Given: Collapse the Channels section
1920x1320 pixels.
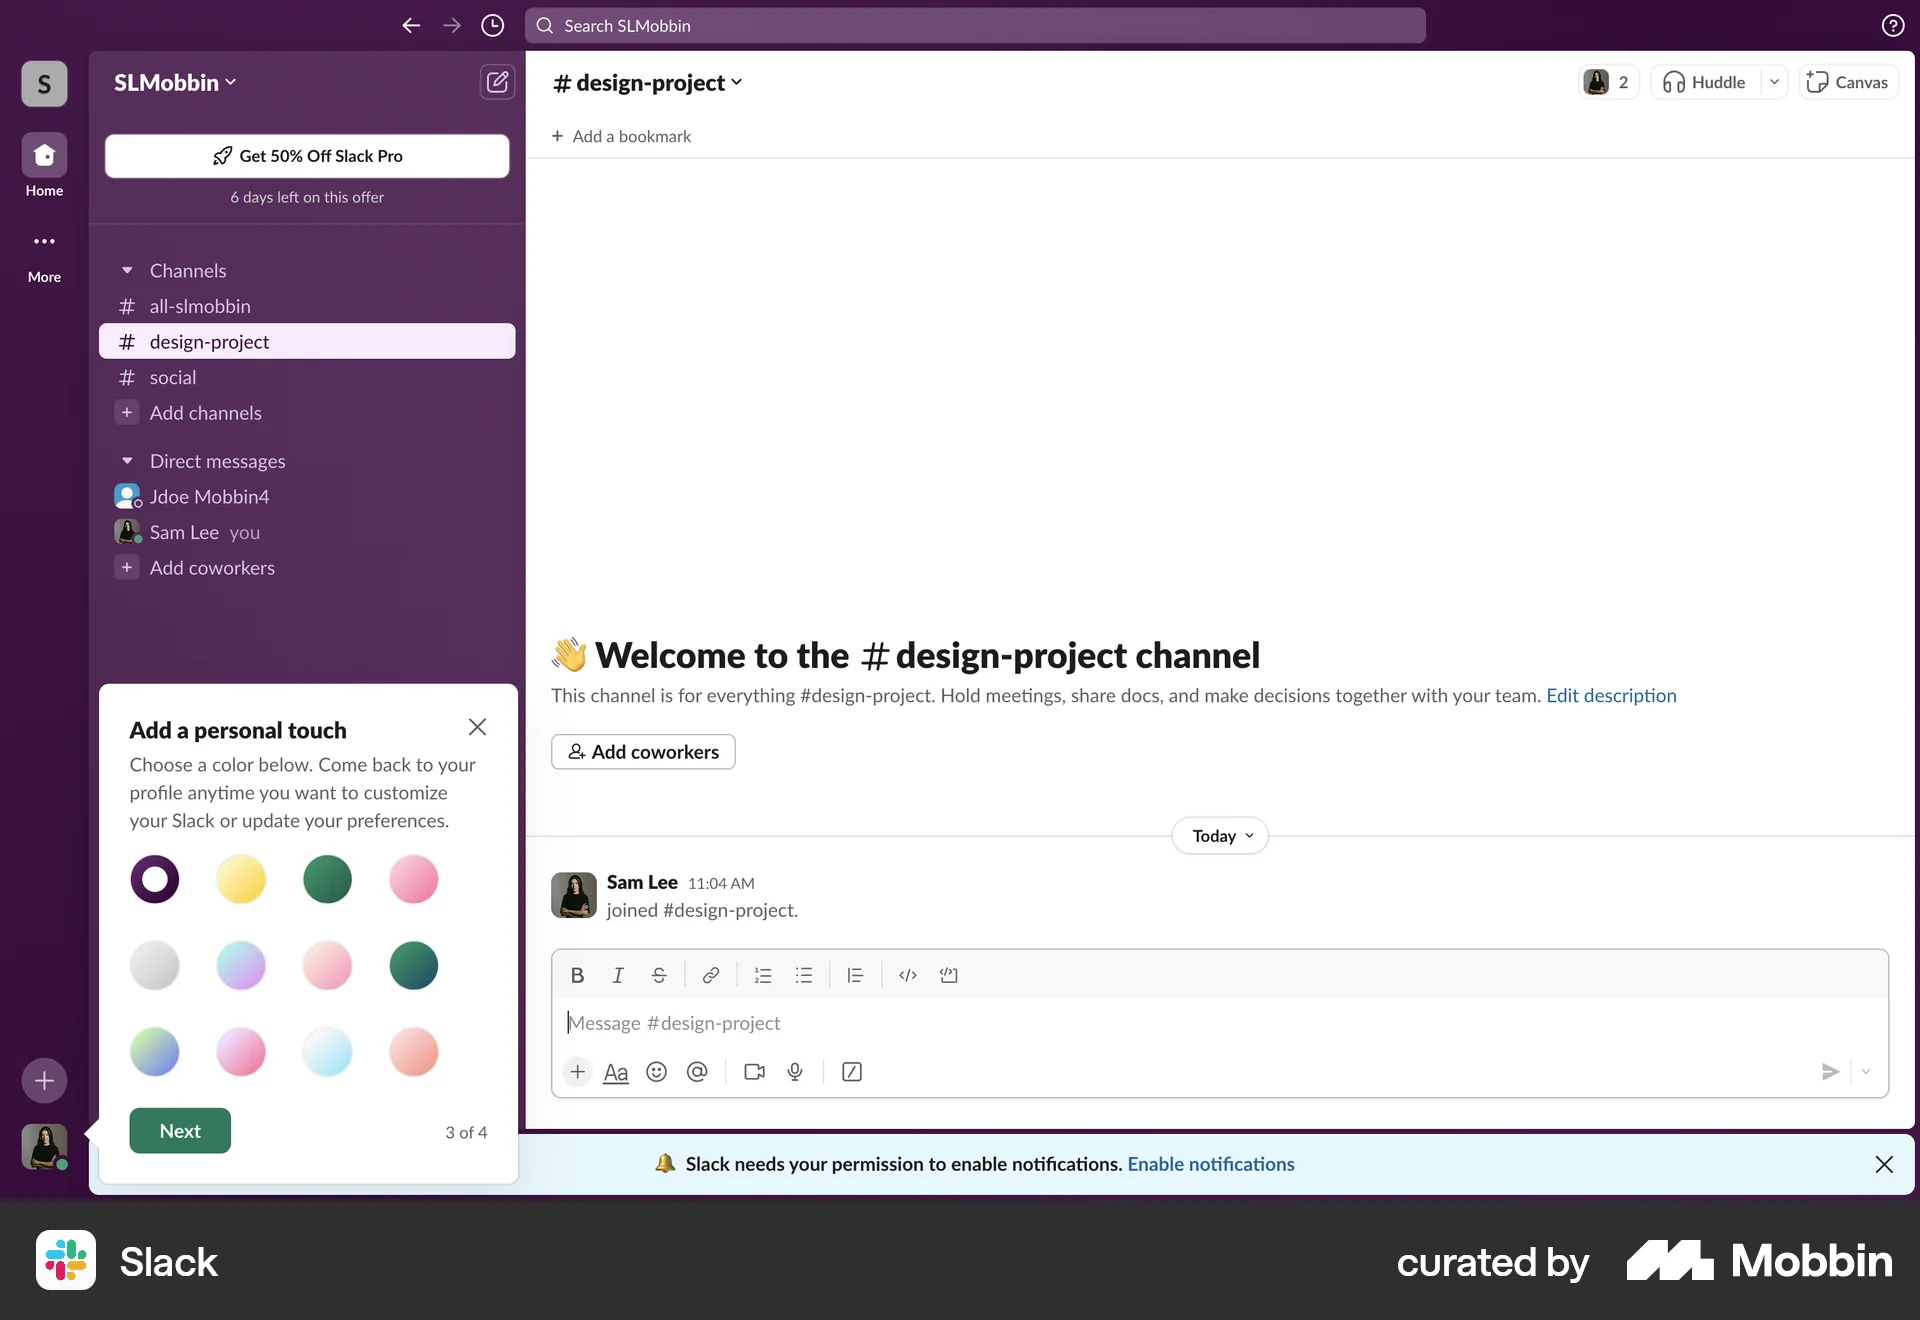Looking at the screenshot, I should [x=126, y=270].
